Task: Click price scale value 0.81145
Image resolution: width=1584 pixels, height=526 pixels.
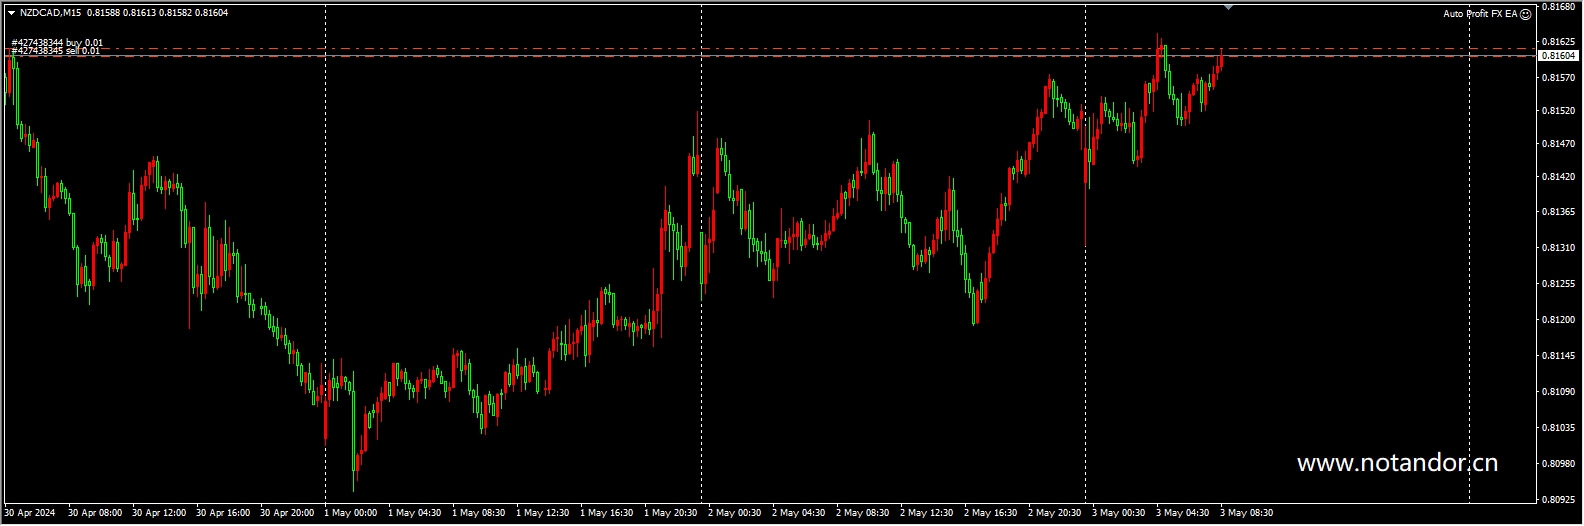Action: 1559,356
